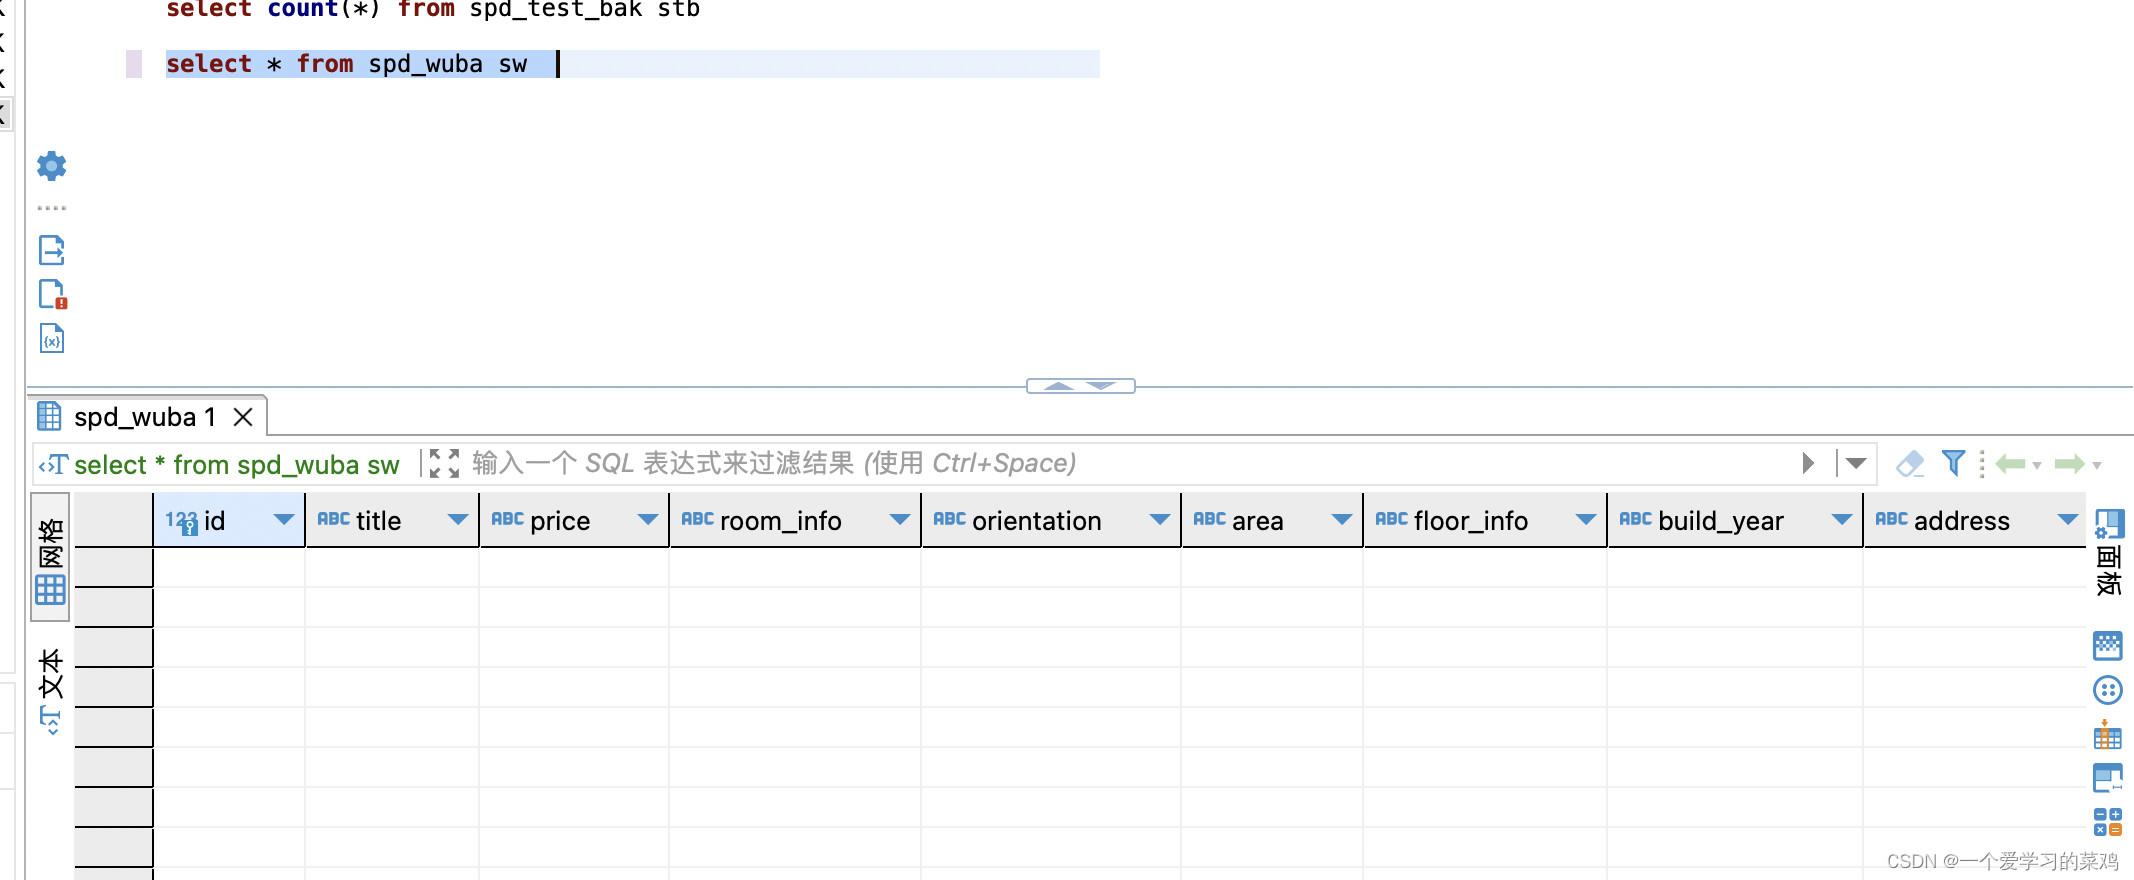Screen dimensions: 2134x880
Task: Click the grid icon on spd_wuba tab
Action: (x=49, y=416)
